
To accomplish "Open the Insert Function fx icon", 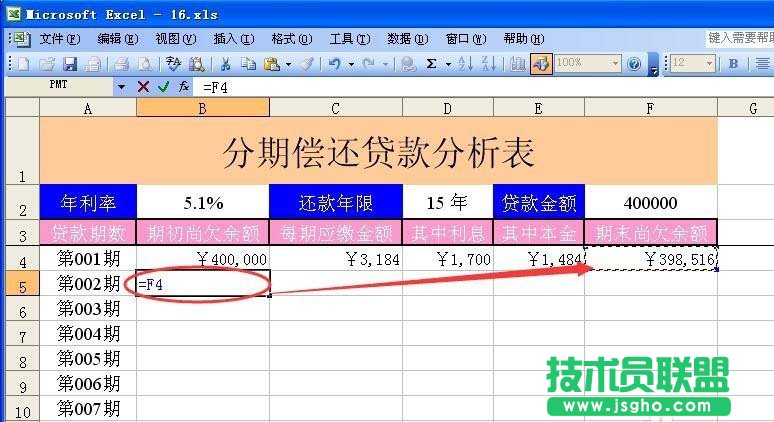I will pyautogui.click(x=184, y=87).
